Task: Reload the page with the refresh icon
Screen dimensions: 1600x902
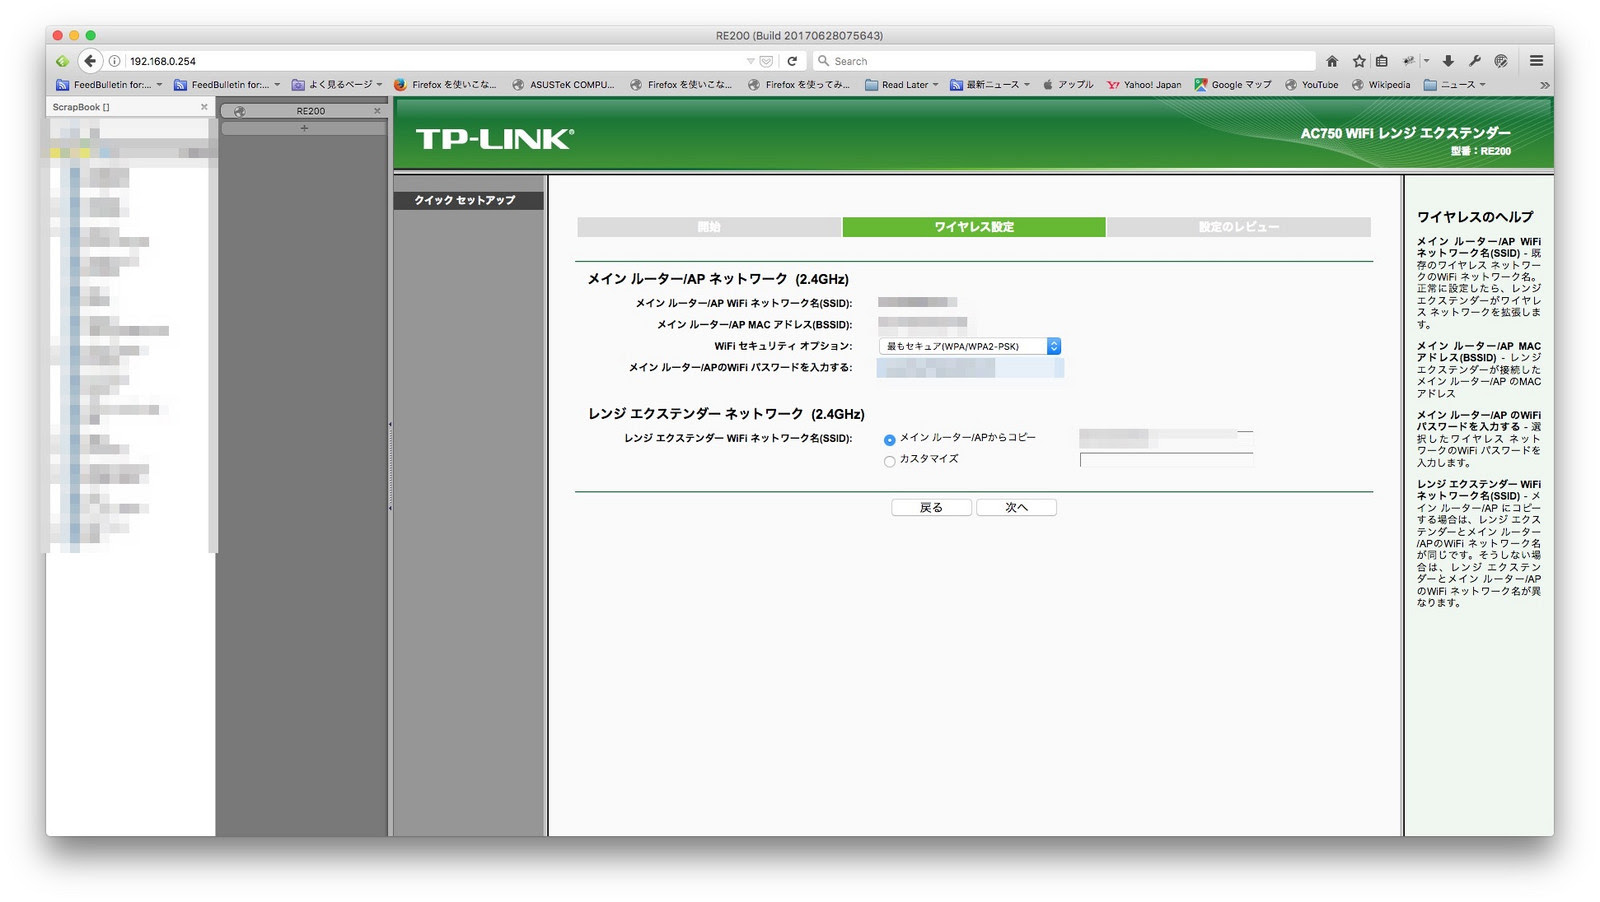Action: pos(793,60)
